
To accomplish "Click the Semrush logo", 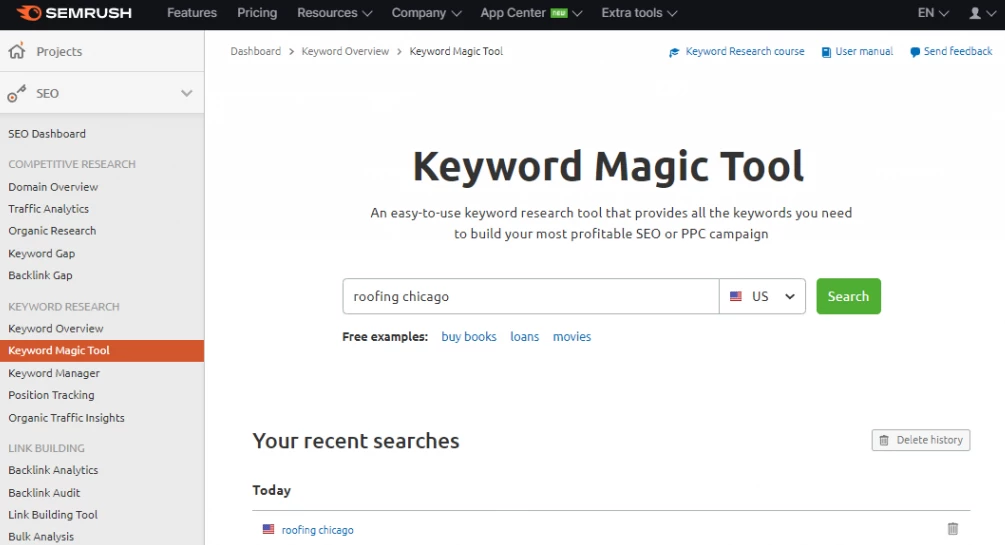I will click(x=74, y=13).
